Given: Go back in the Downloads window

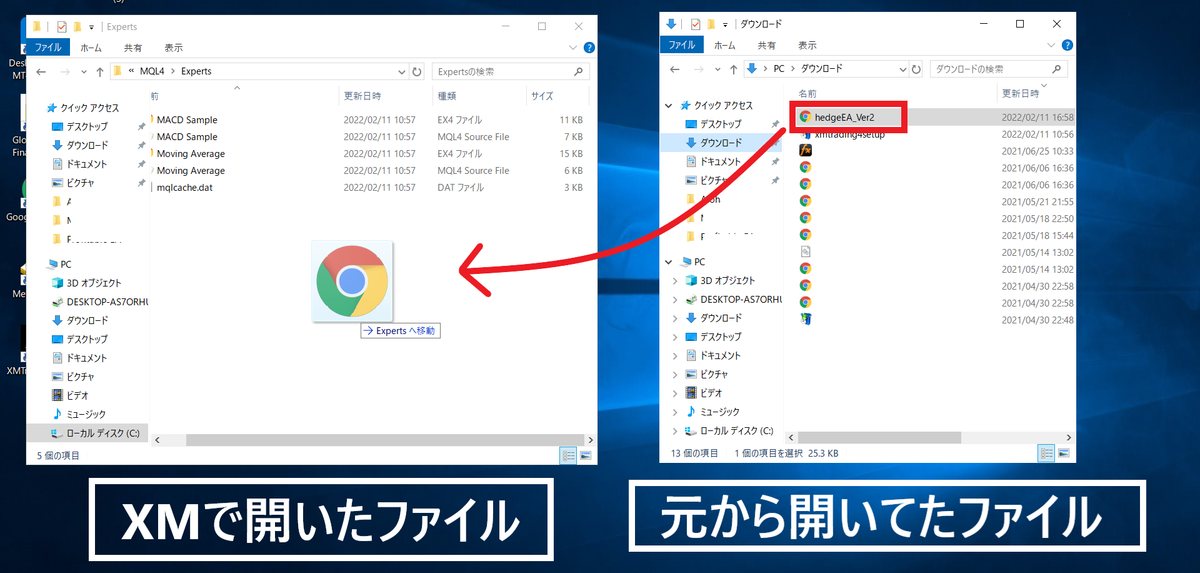Looking at the screenshot, I should 674,69.
